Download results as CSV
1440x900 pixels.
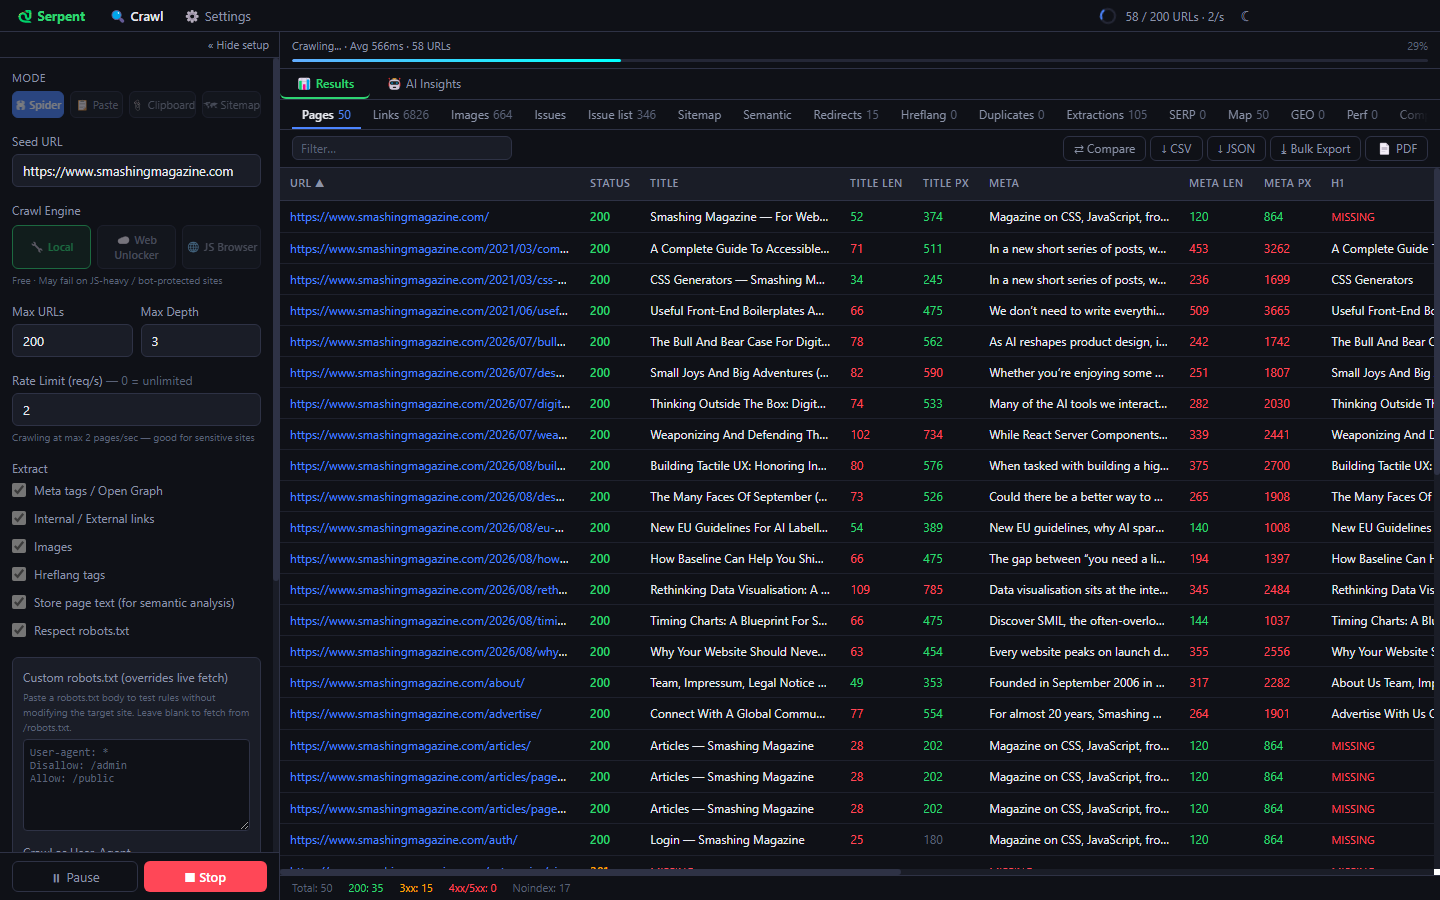click(1176, 148)
